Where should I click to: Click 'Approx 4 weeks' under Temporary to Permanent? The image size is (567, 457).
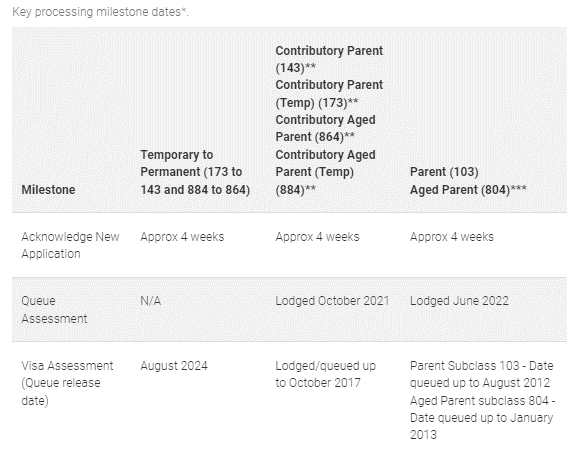click(x=182, y=237)
